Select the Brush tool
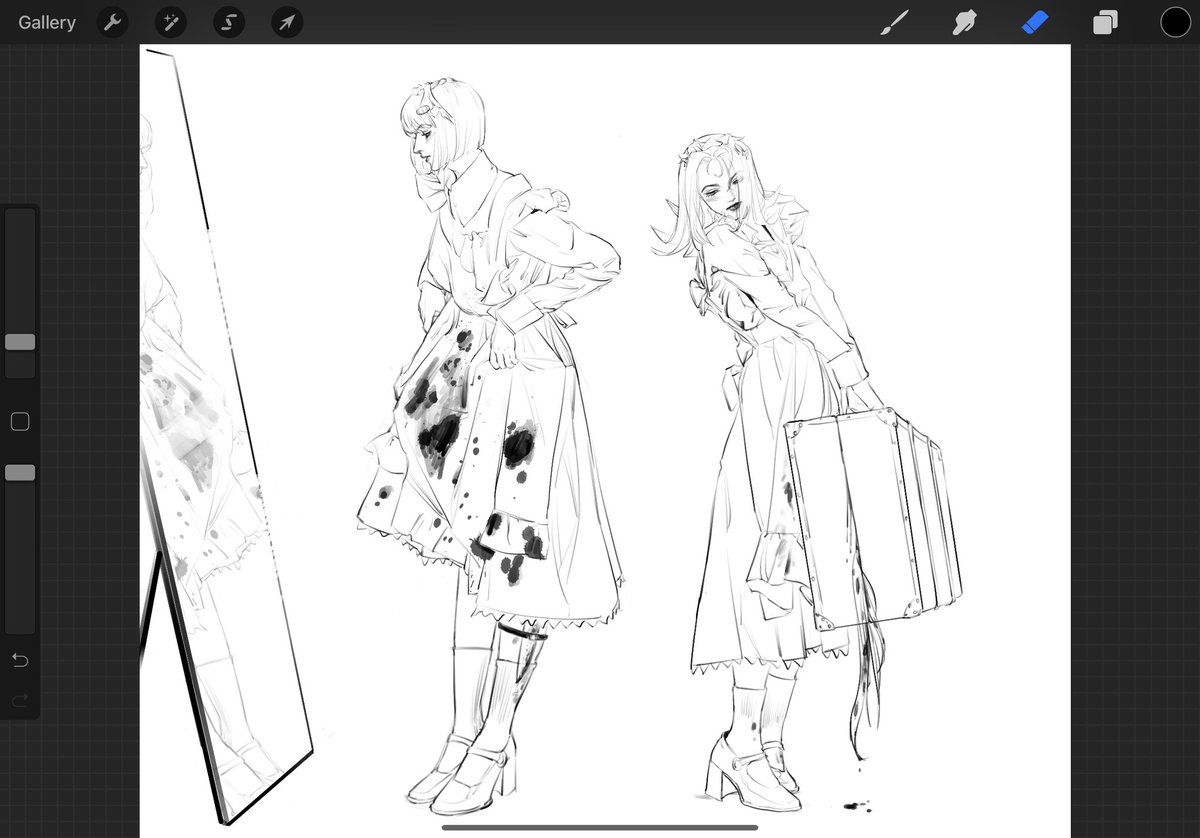The image size is (1200, 838). coord(893,22)
